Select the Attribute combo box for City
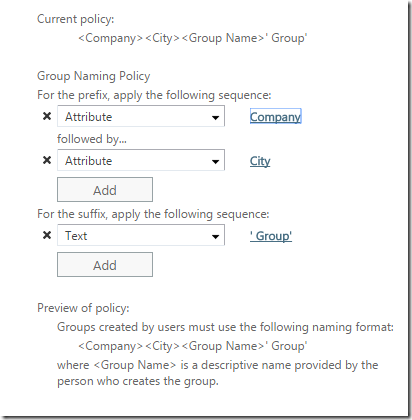412x420 pixels. [141, 160]
